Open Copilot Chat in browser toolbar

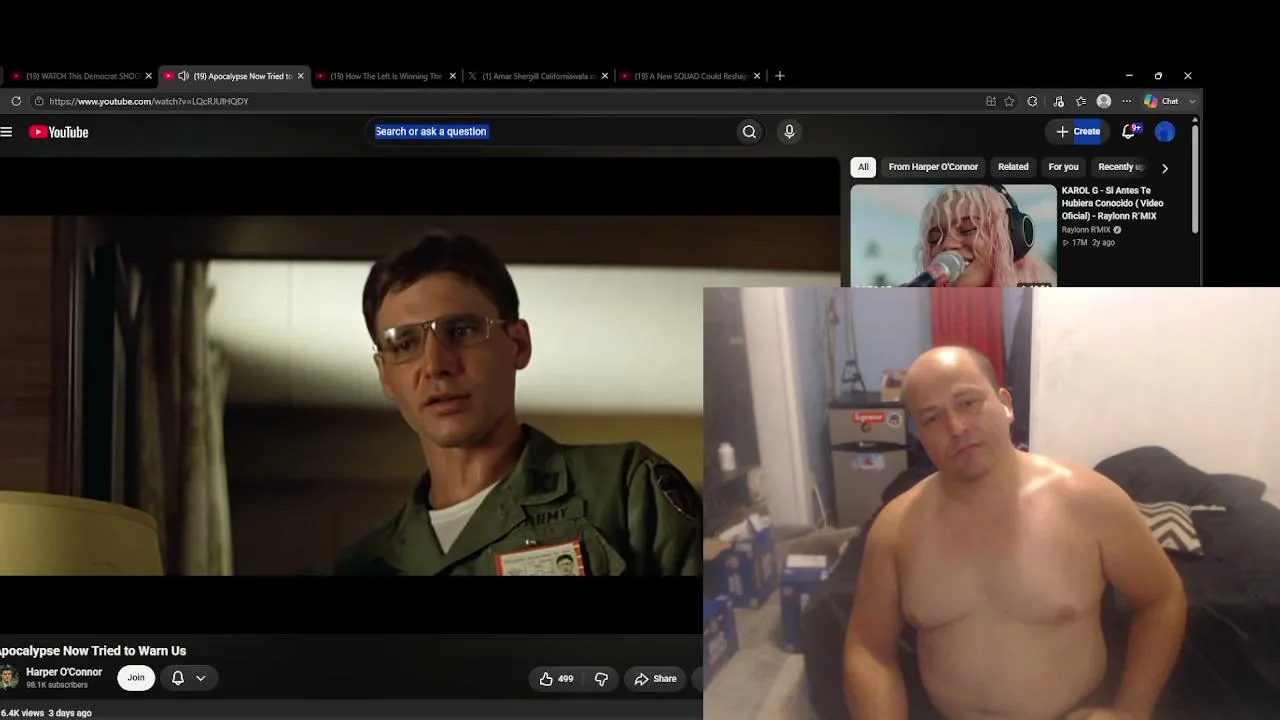pos(1161,101)
